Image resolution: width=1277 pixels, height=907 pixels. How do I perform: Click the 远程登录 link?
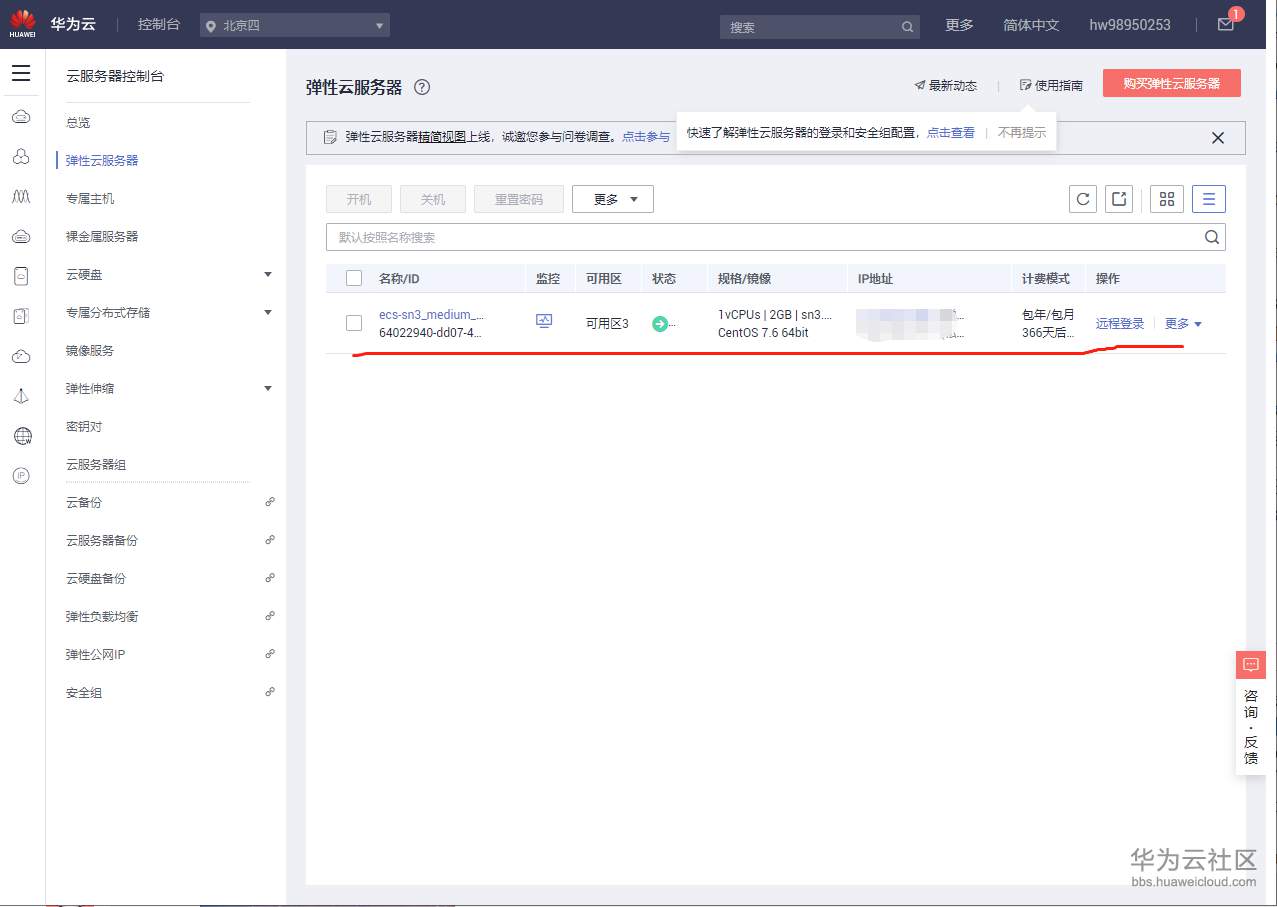(1120, 324)
